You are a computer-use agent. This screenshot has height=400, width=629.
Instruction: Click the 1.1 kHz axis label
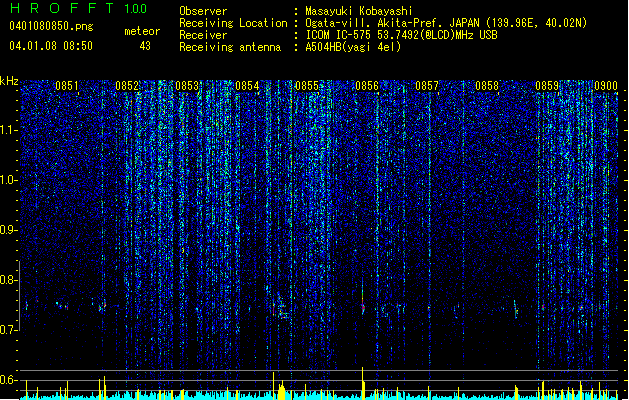pos(9,130)
